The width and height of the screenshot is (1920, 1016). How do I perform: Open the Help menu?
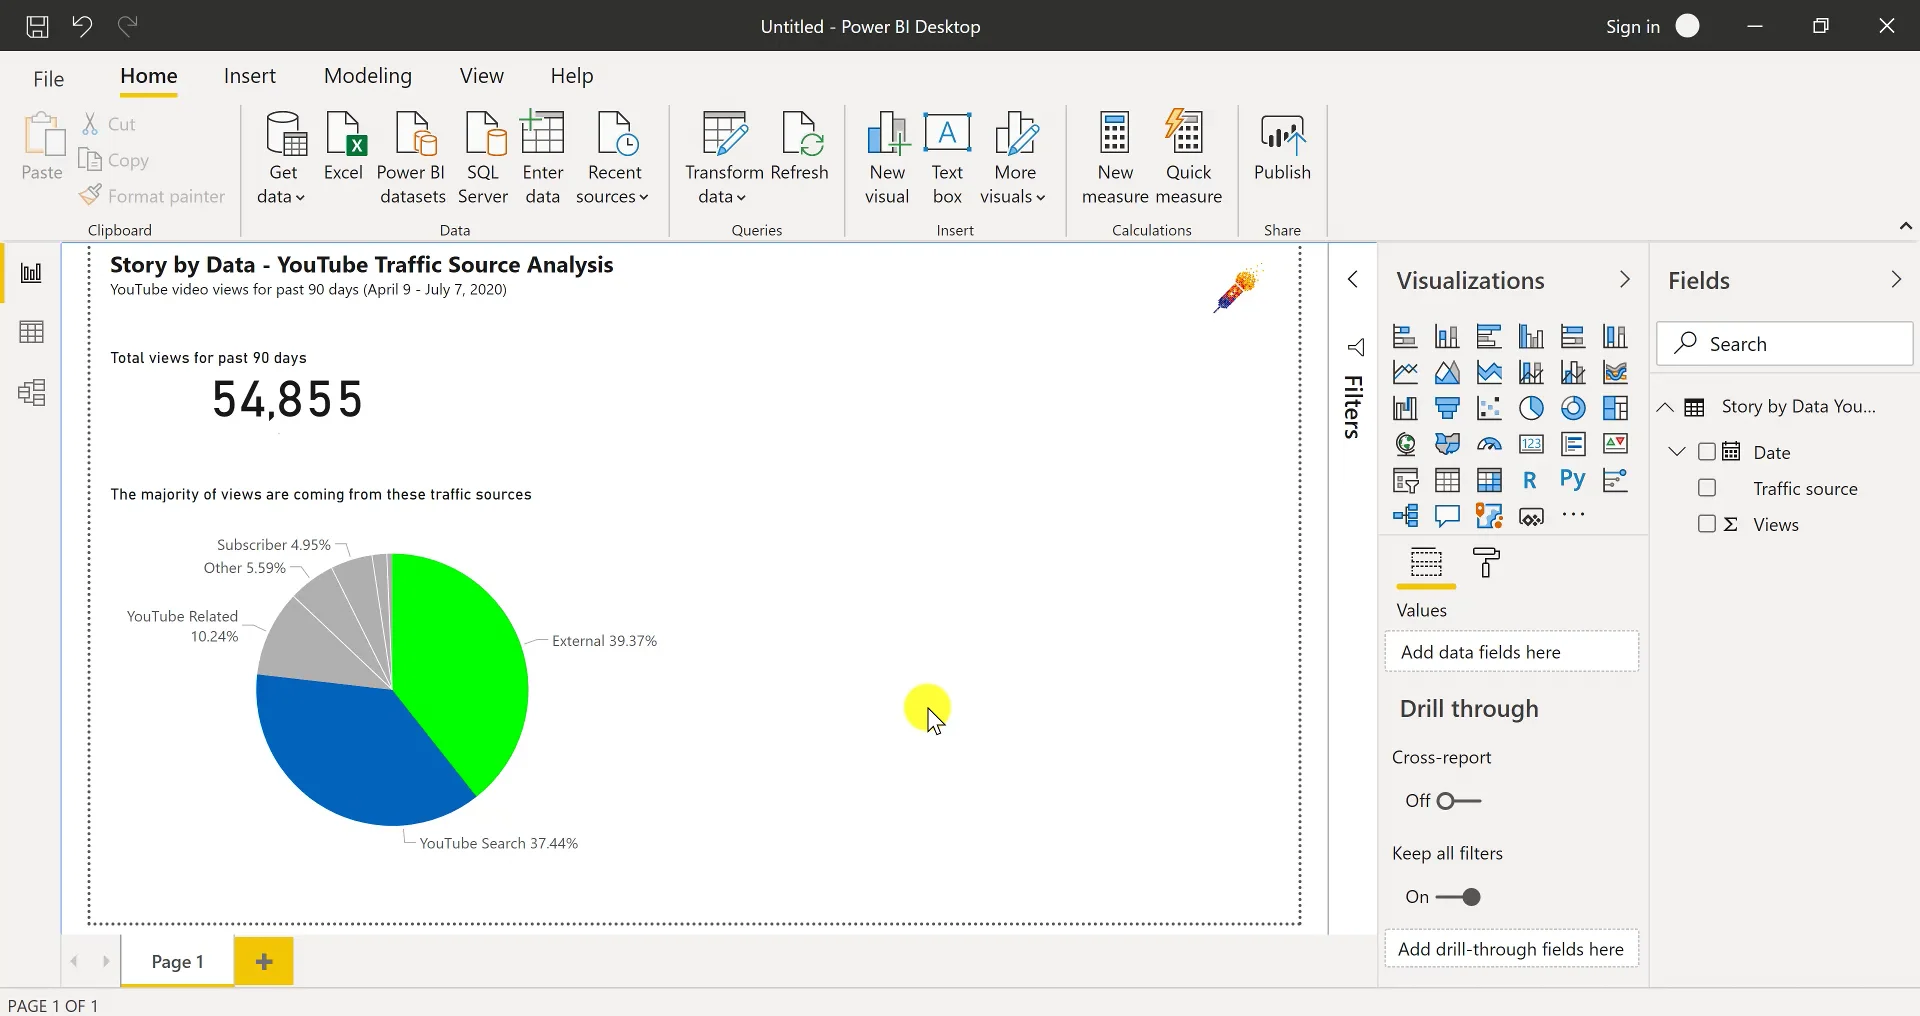(571, 75)
